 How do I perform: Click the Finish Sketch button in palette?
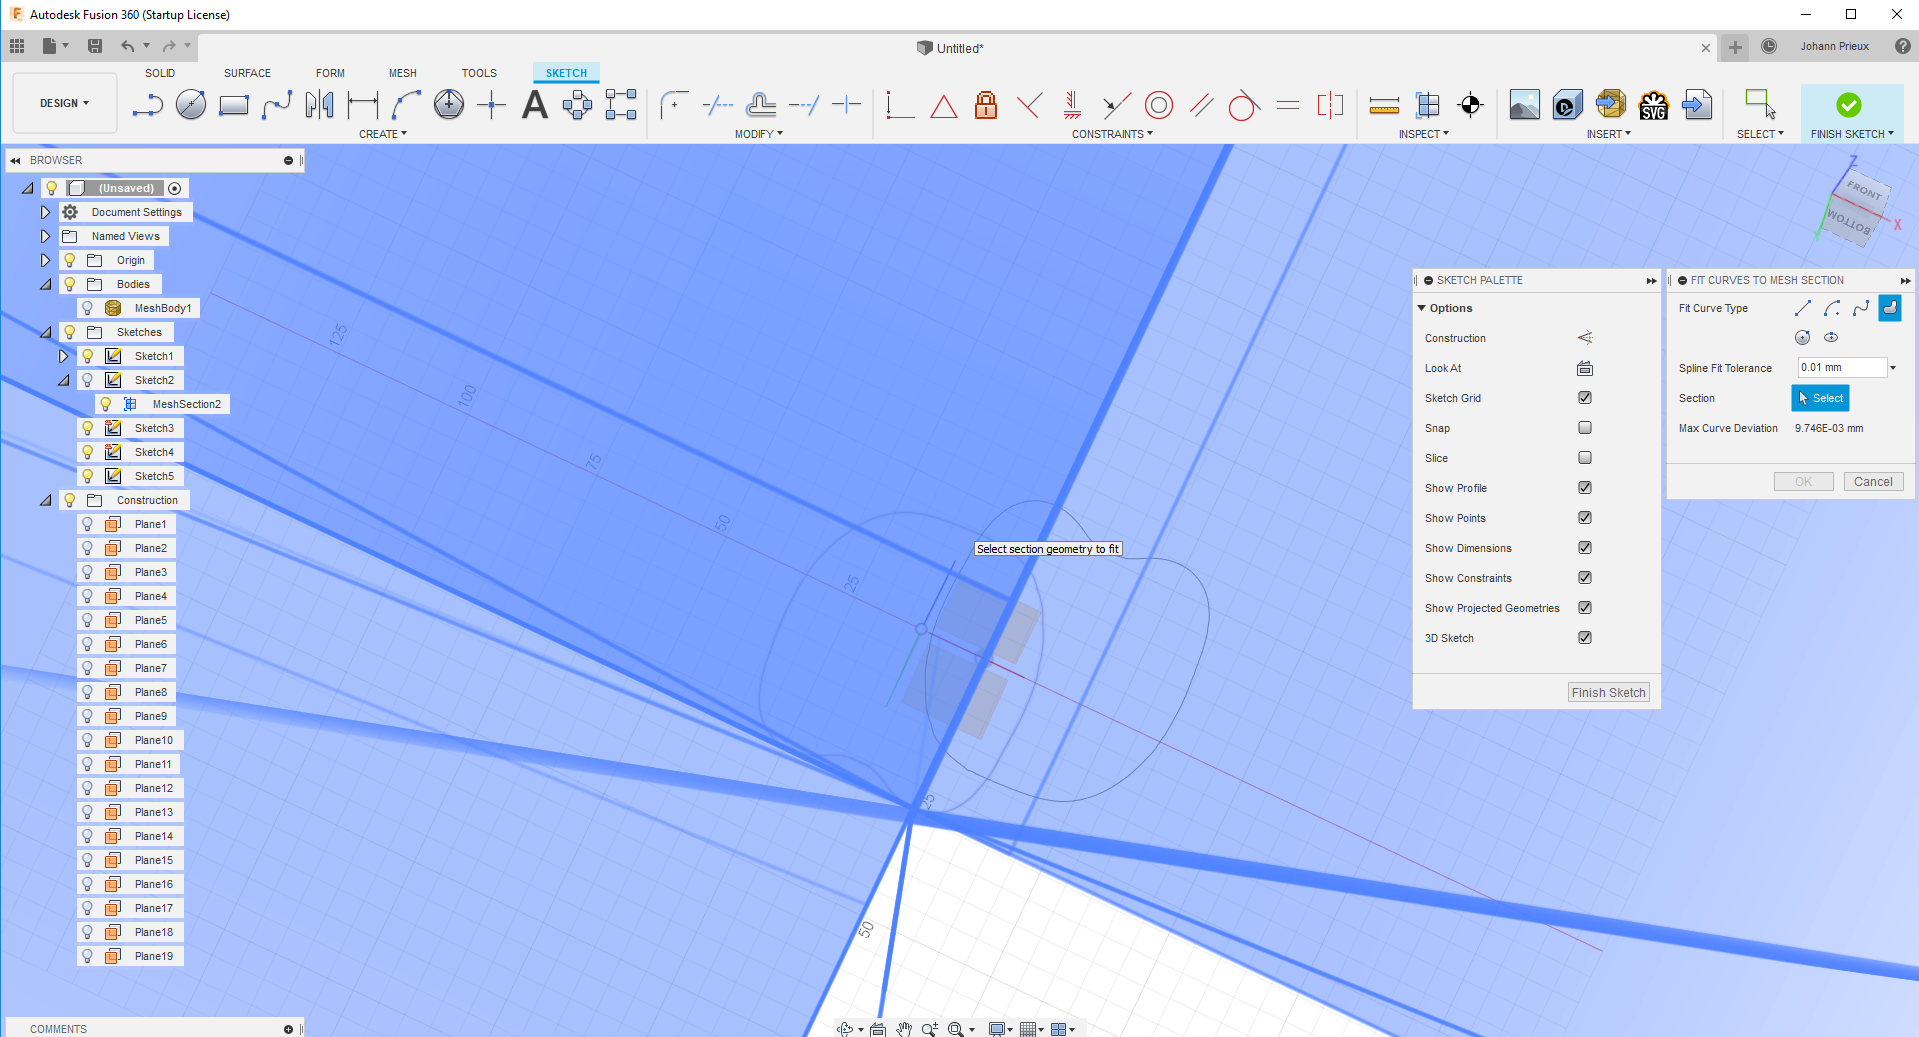(1608, 692)
